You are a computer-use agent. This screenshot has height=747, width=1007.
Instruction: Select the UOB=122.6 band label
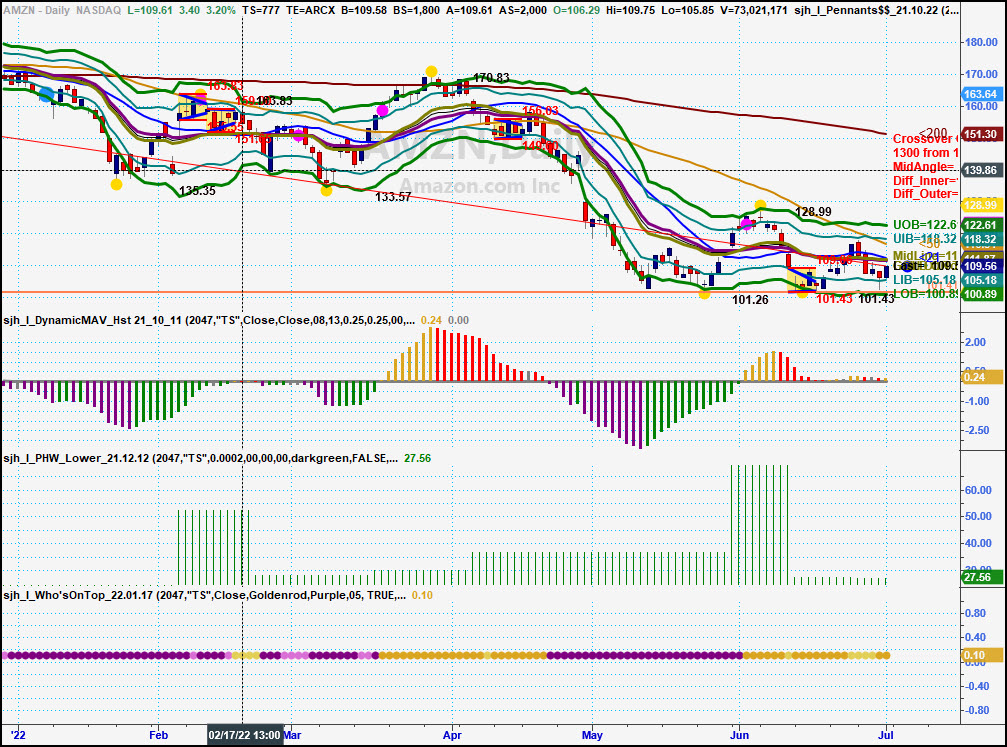[926, 225]
